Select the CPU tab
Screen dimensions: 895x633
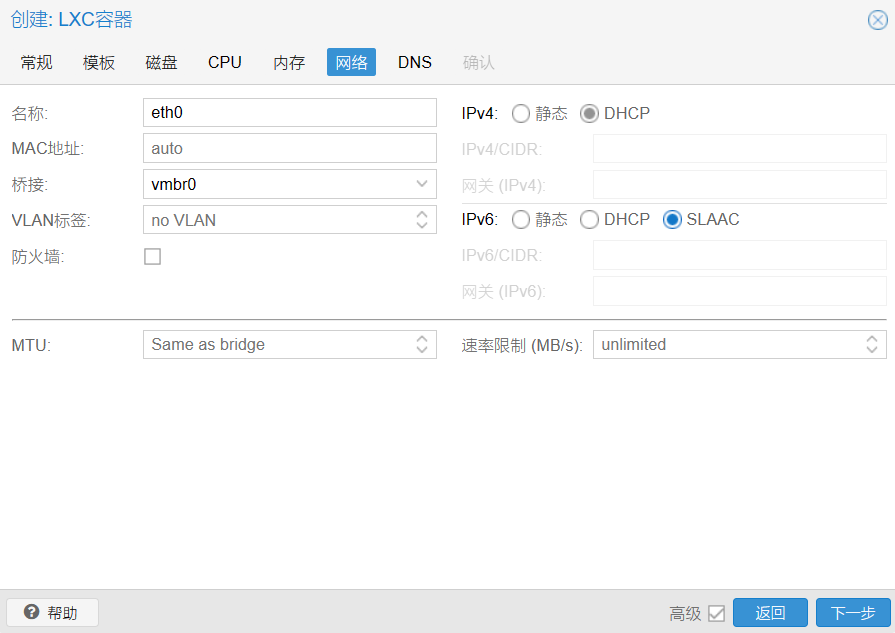pyautogui.click(x=224, y=62)
